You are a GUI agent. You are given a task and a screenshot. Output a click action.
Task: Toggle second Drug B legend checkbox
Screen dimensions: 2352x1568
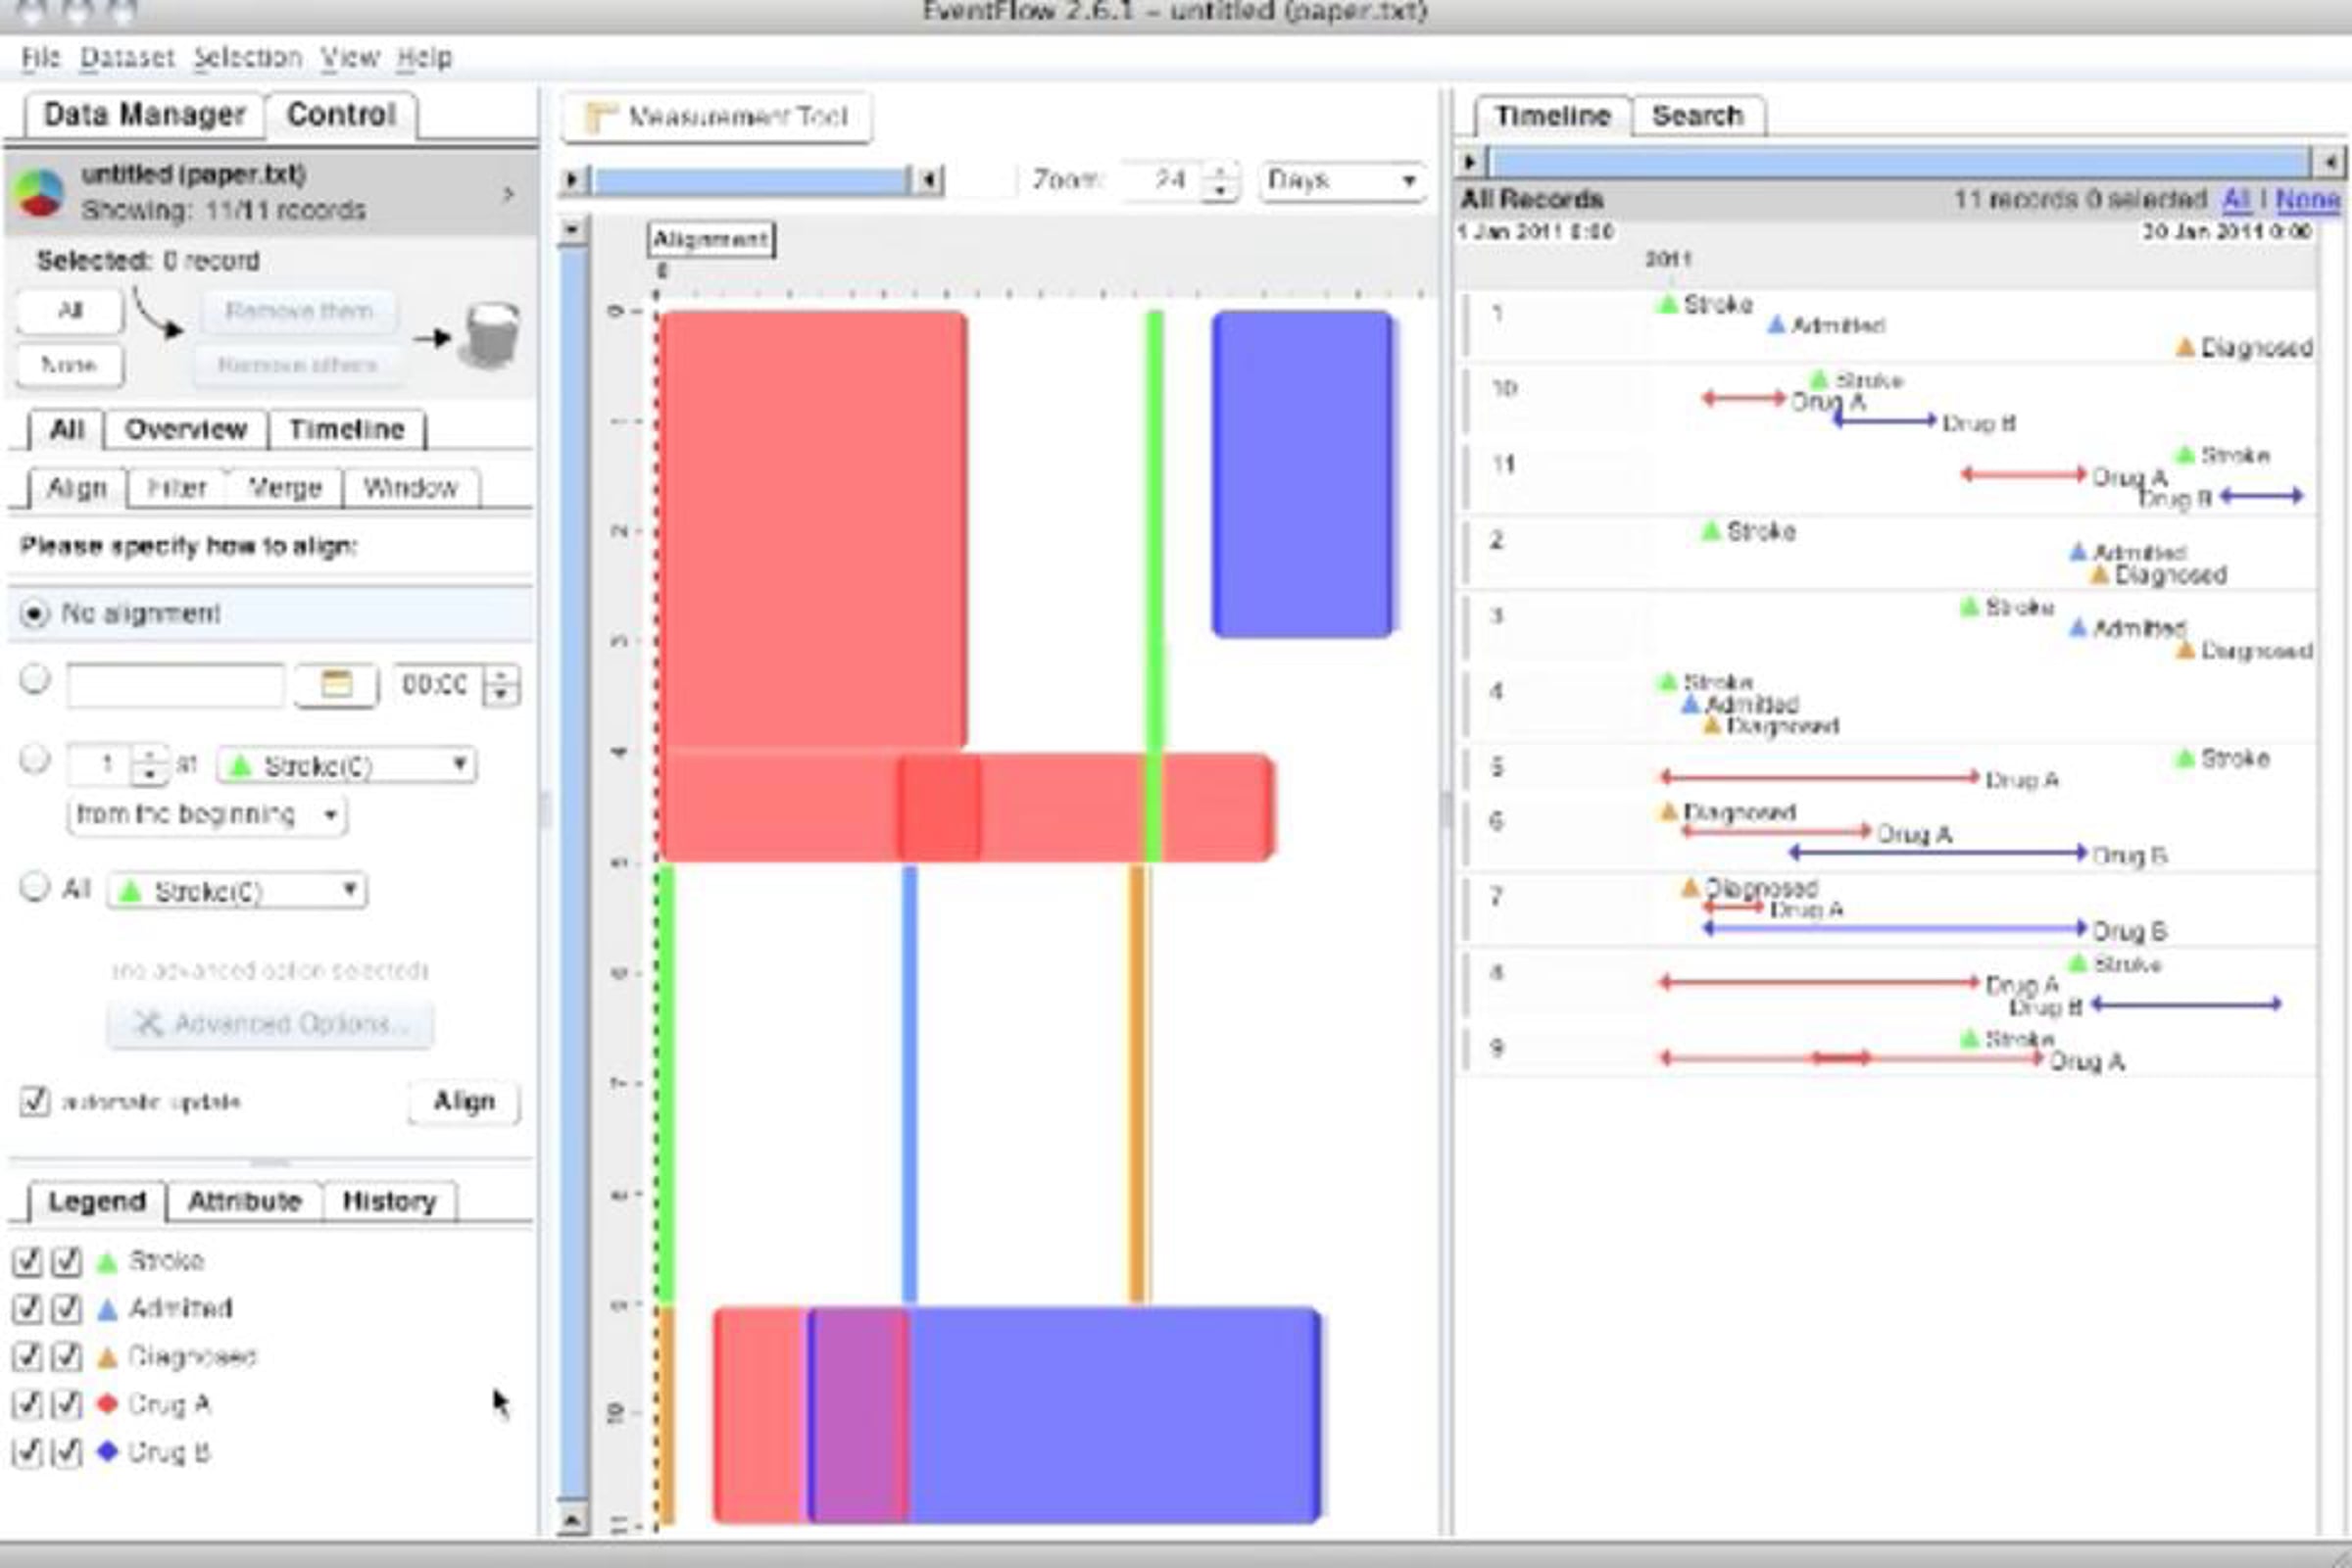tap(66, 1452)
